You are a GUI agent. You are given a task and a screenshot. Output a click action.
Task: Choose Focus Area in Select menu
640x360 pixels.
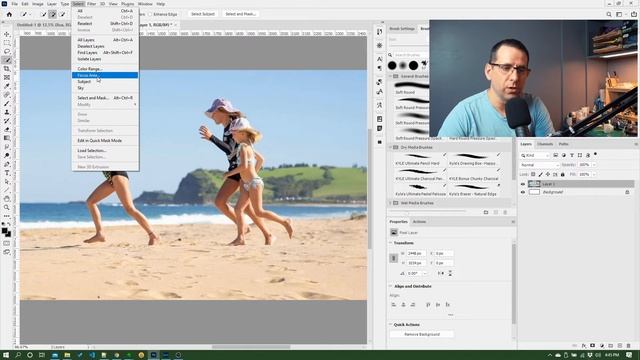[x=105, y=75]
